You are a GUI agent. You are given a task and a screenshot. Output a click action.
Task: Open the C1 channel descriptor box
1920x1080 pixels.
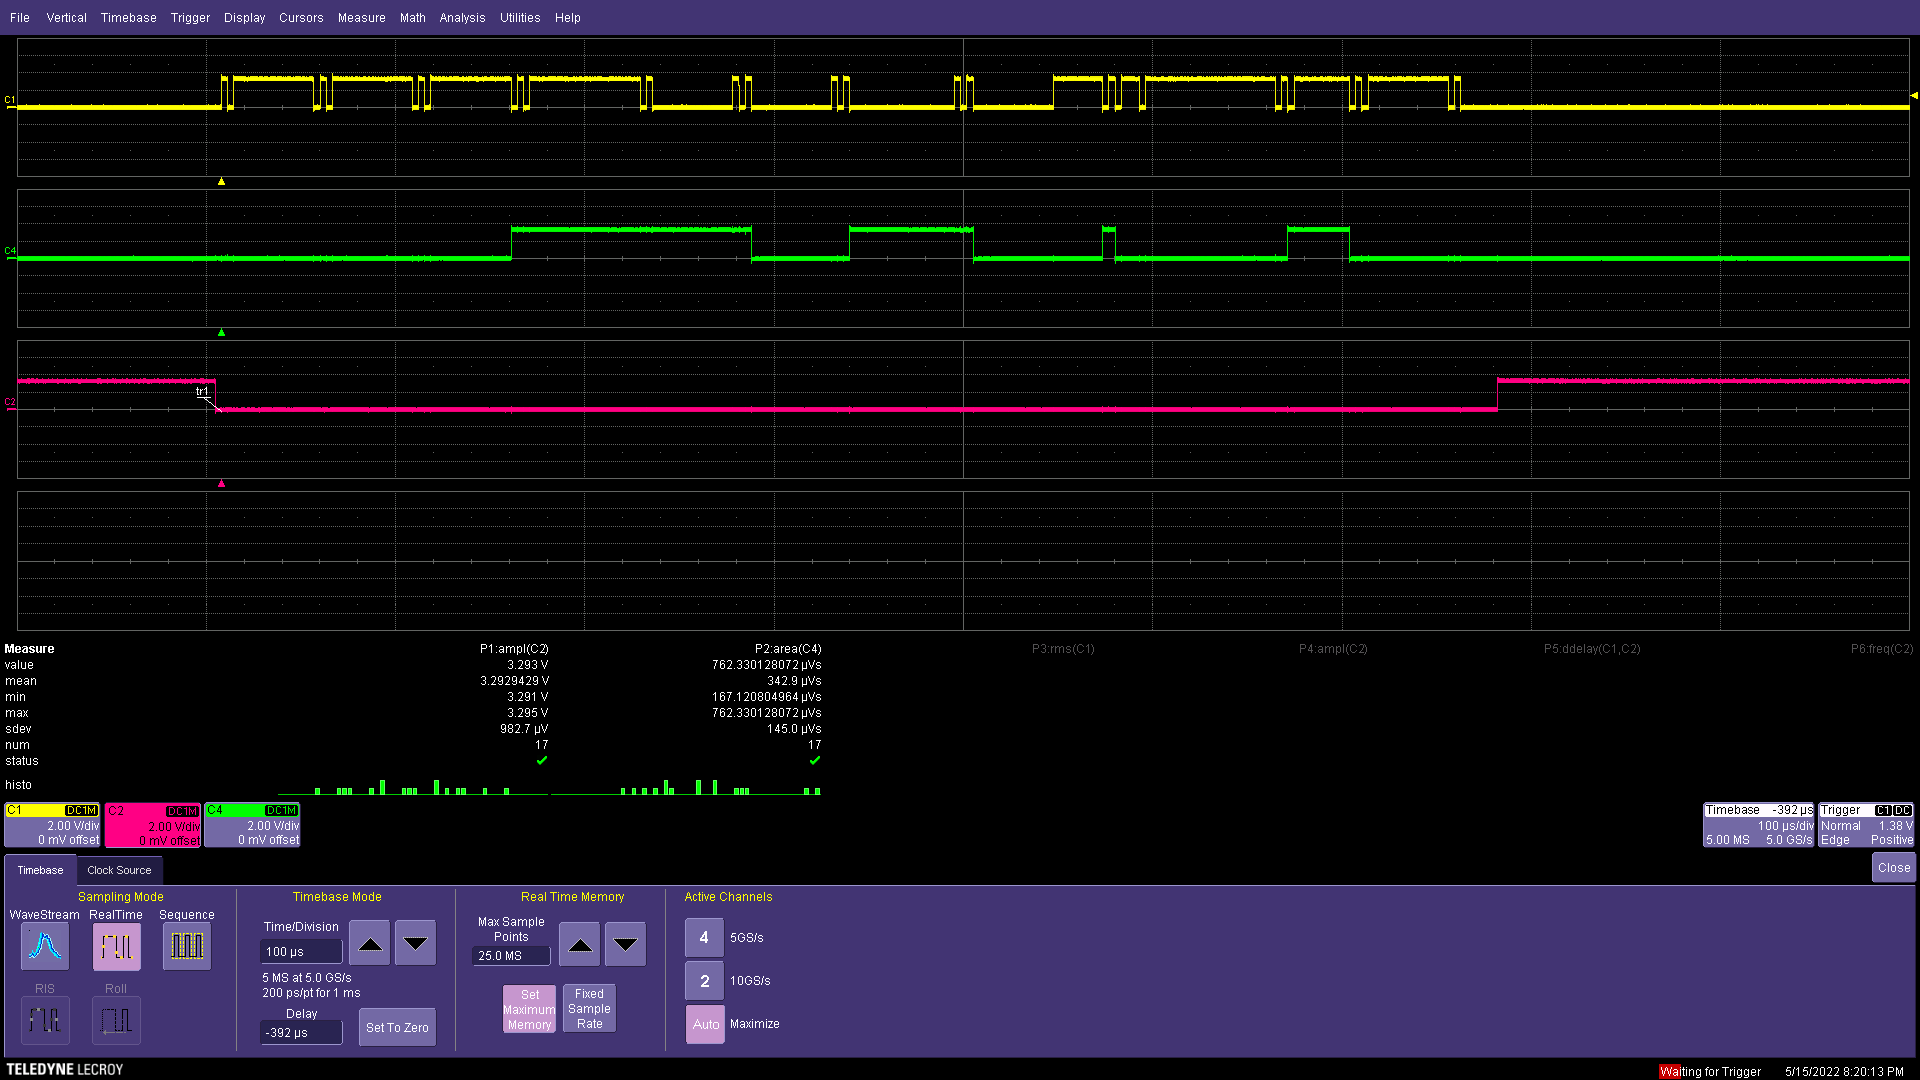(52, 825)
